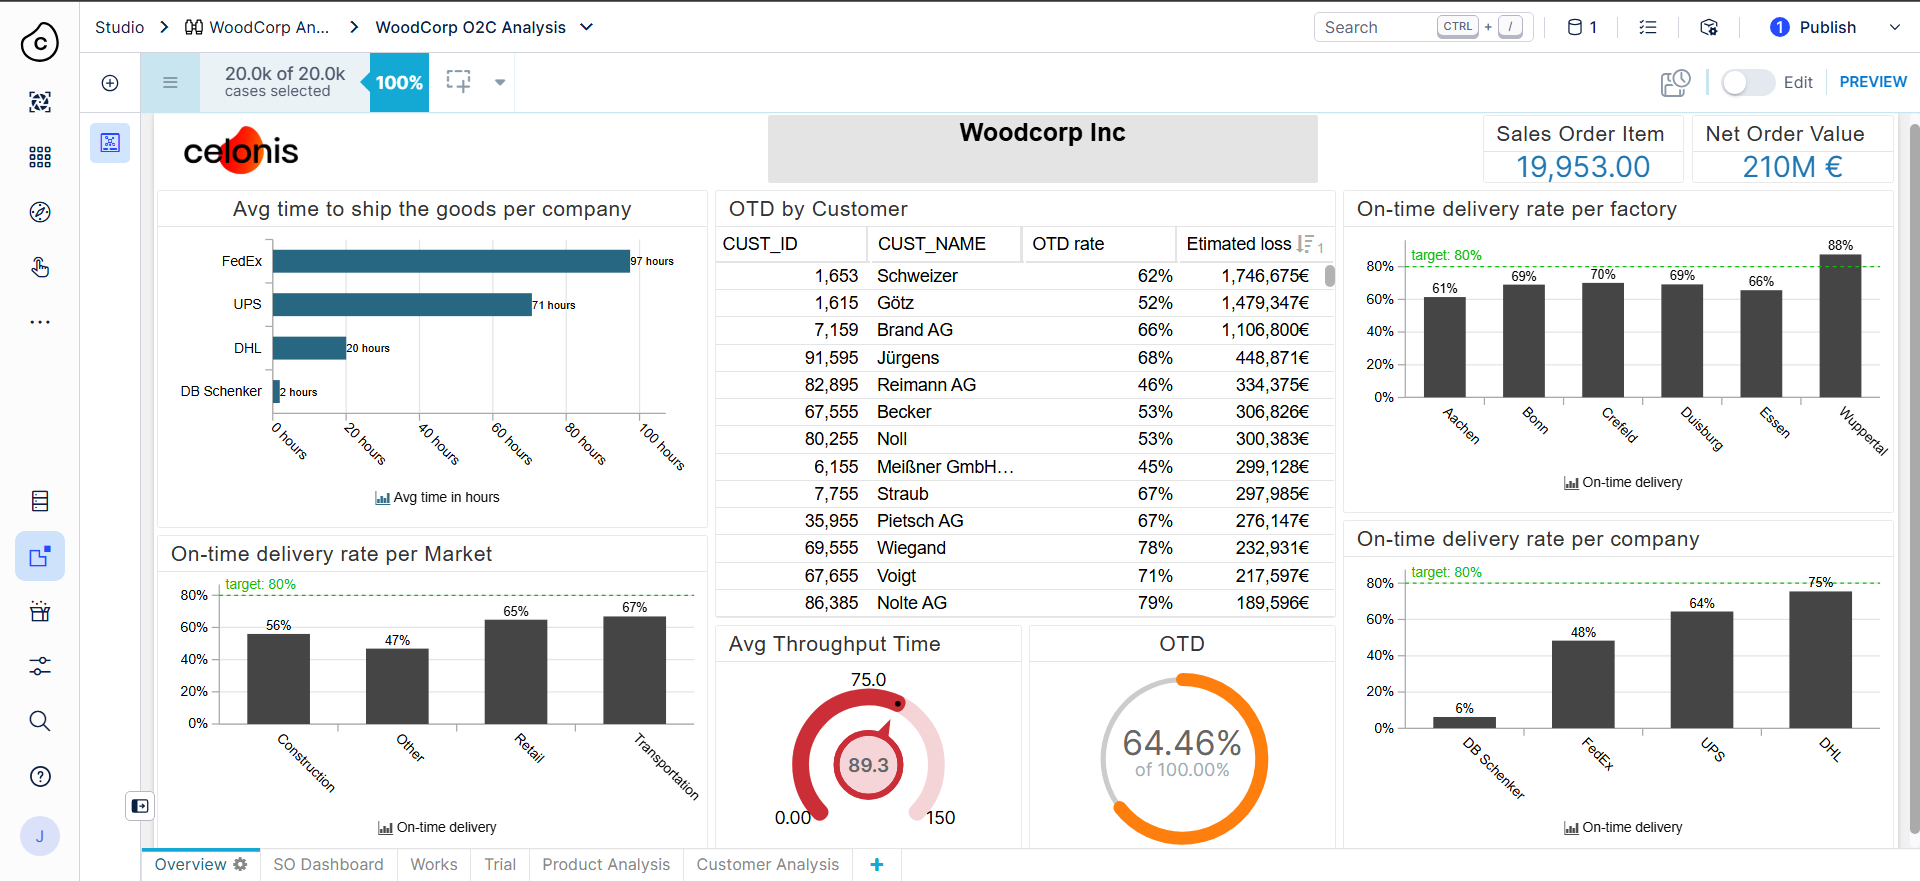This screenshot has height=881, width=1920.
Task: Open the Trial tab
Action: pos(500,865)
